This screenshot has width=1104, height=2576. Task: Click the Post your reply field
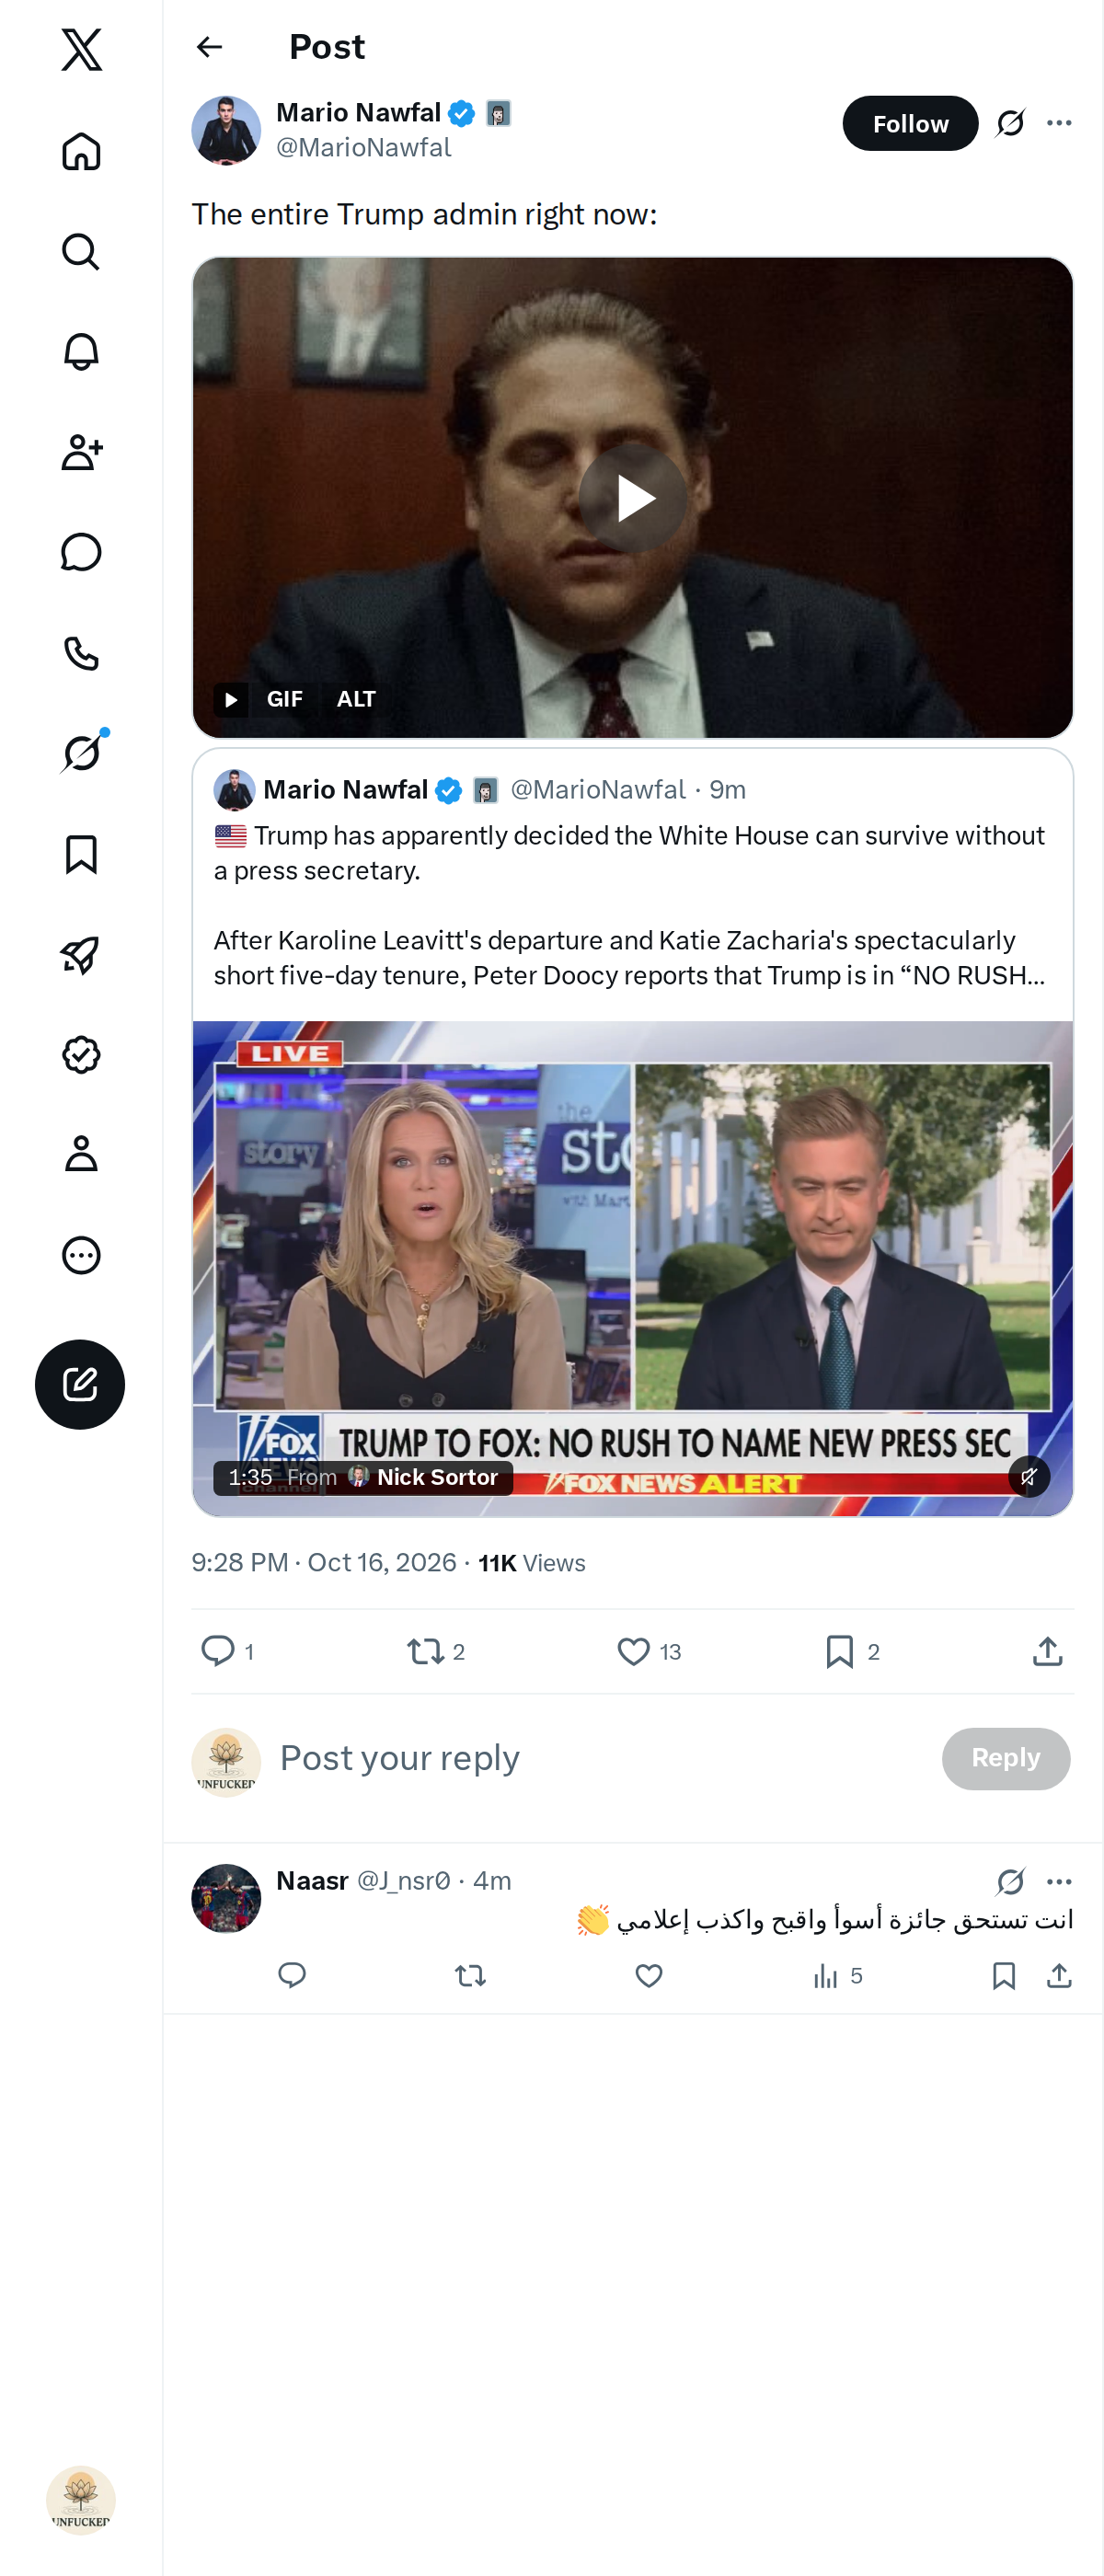tap(600, 1758)
